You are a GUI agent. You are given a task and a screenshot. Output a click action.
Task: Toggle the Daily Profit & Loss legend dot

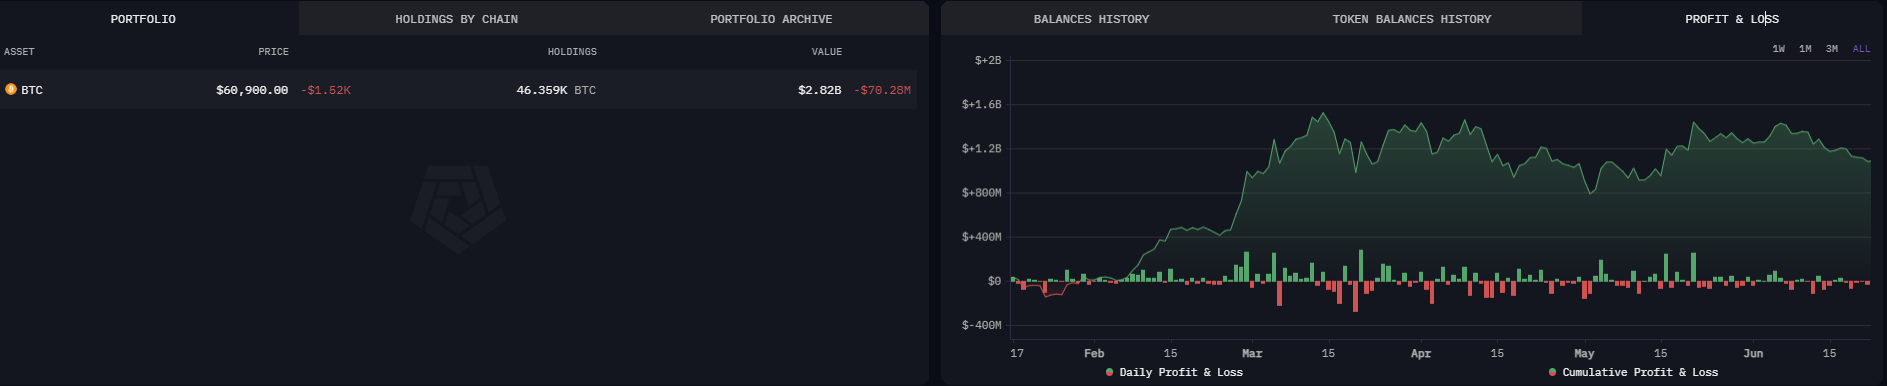(x=1109, y=372)
